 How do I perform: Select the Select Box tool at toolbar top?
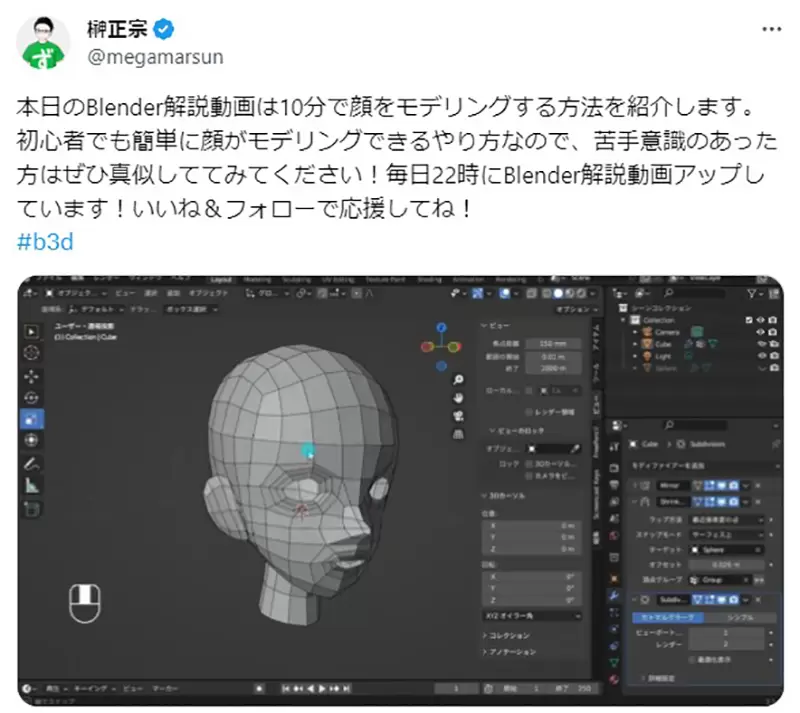pos(32,332)
